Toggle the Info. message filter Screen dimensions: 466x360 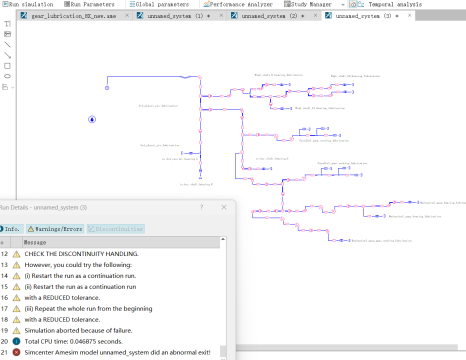pyautogui.click(x=11, y=229)
